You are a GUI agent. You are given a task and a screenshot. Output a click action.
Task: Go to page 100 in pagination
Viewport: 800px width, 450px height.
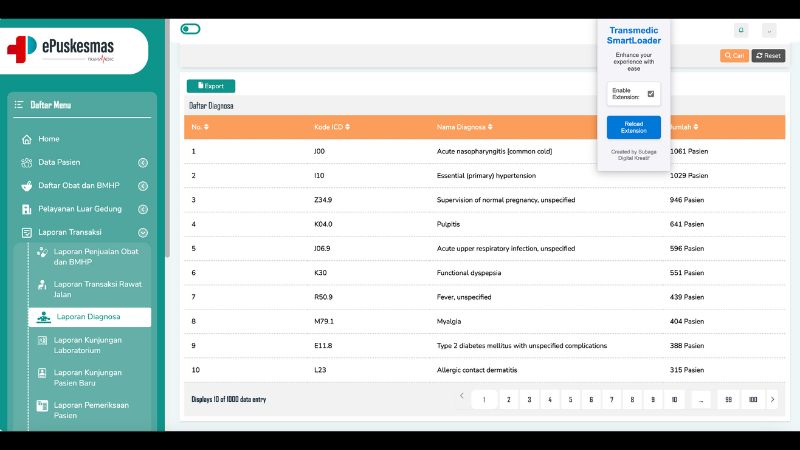coord(752,400)
